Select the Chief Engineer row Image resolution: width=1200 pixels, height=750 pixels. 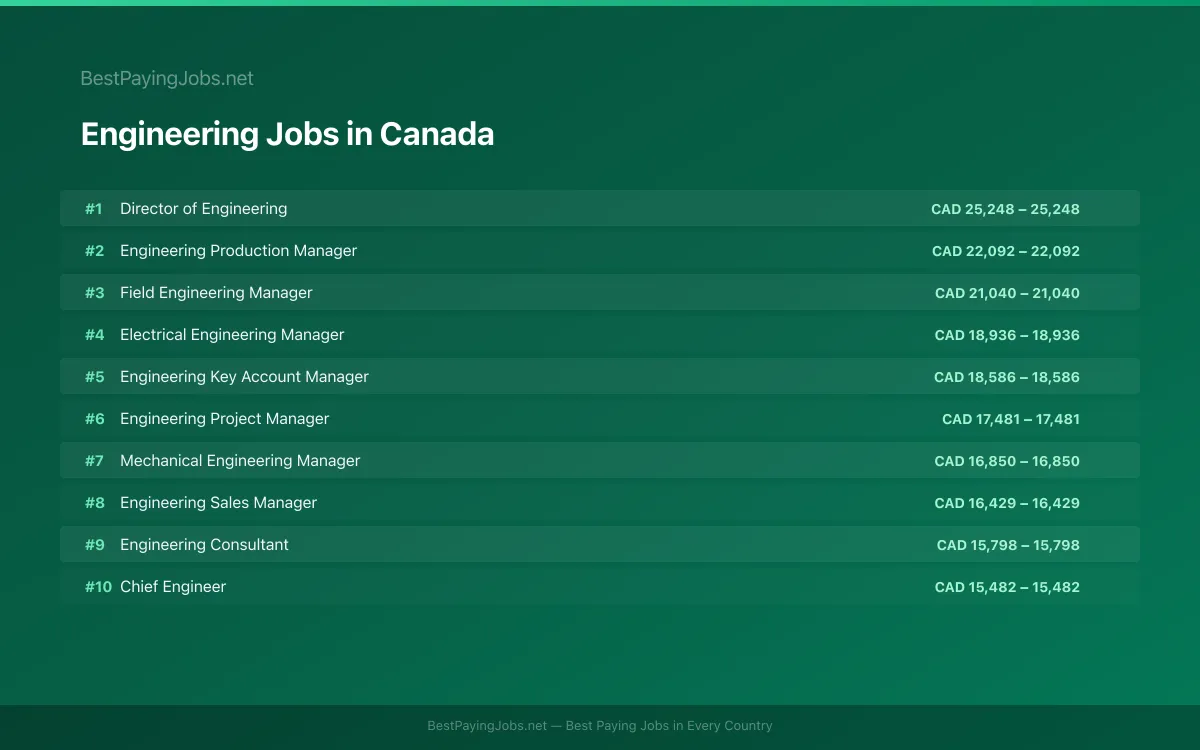[600, 586]
